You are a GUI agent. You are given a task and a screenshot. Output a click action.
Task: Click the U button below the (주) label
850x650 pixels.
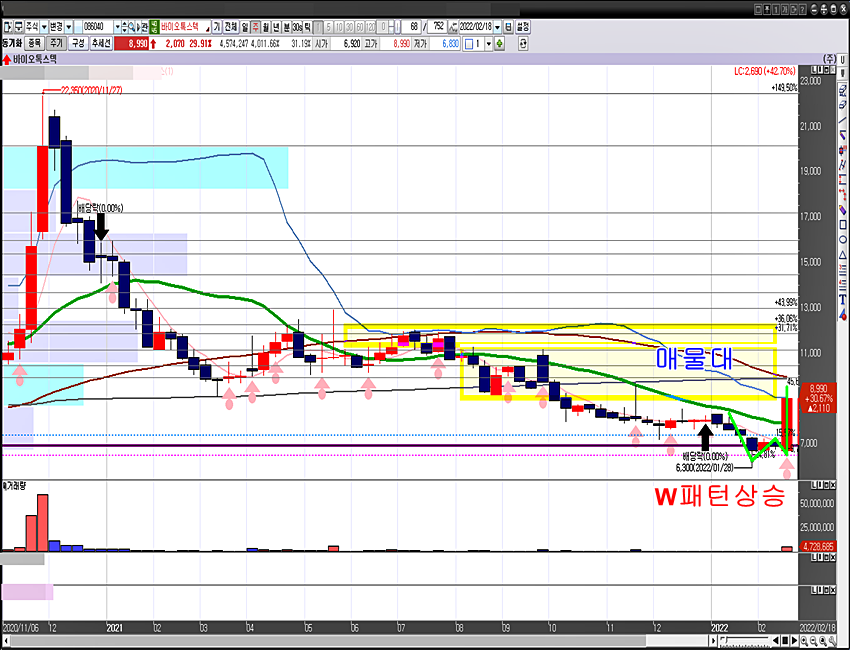point(843,59)
